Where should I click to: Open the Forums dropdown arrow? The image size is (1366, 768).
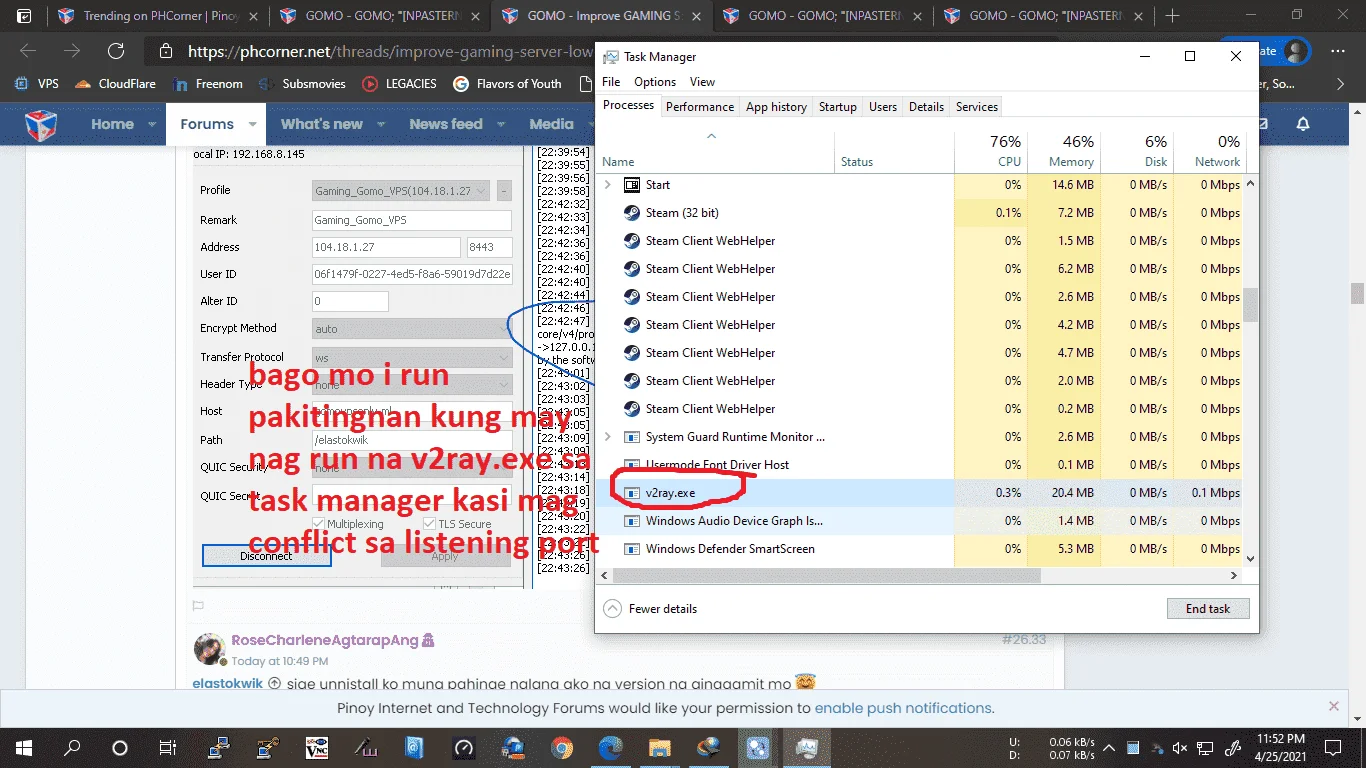pyautogui.click(x=252, y=125)
